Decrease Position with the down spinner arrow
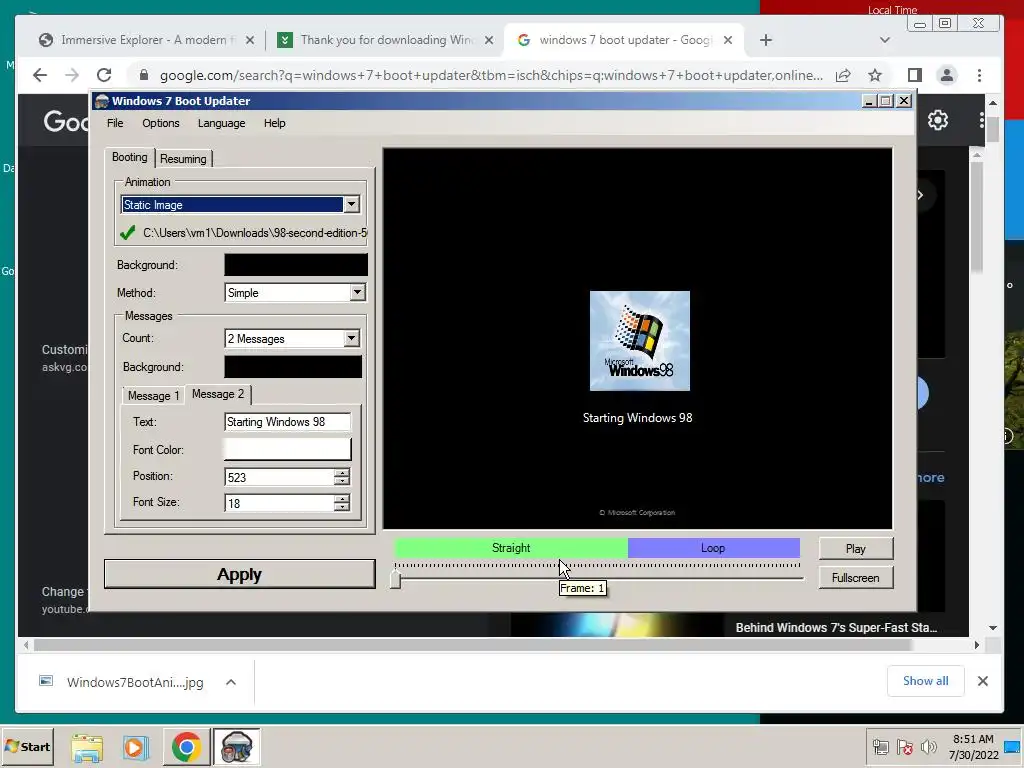 point(342,481)
